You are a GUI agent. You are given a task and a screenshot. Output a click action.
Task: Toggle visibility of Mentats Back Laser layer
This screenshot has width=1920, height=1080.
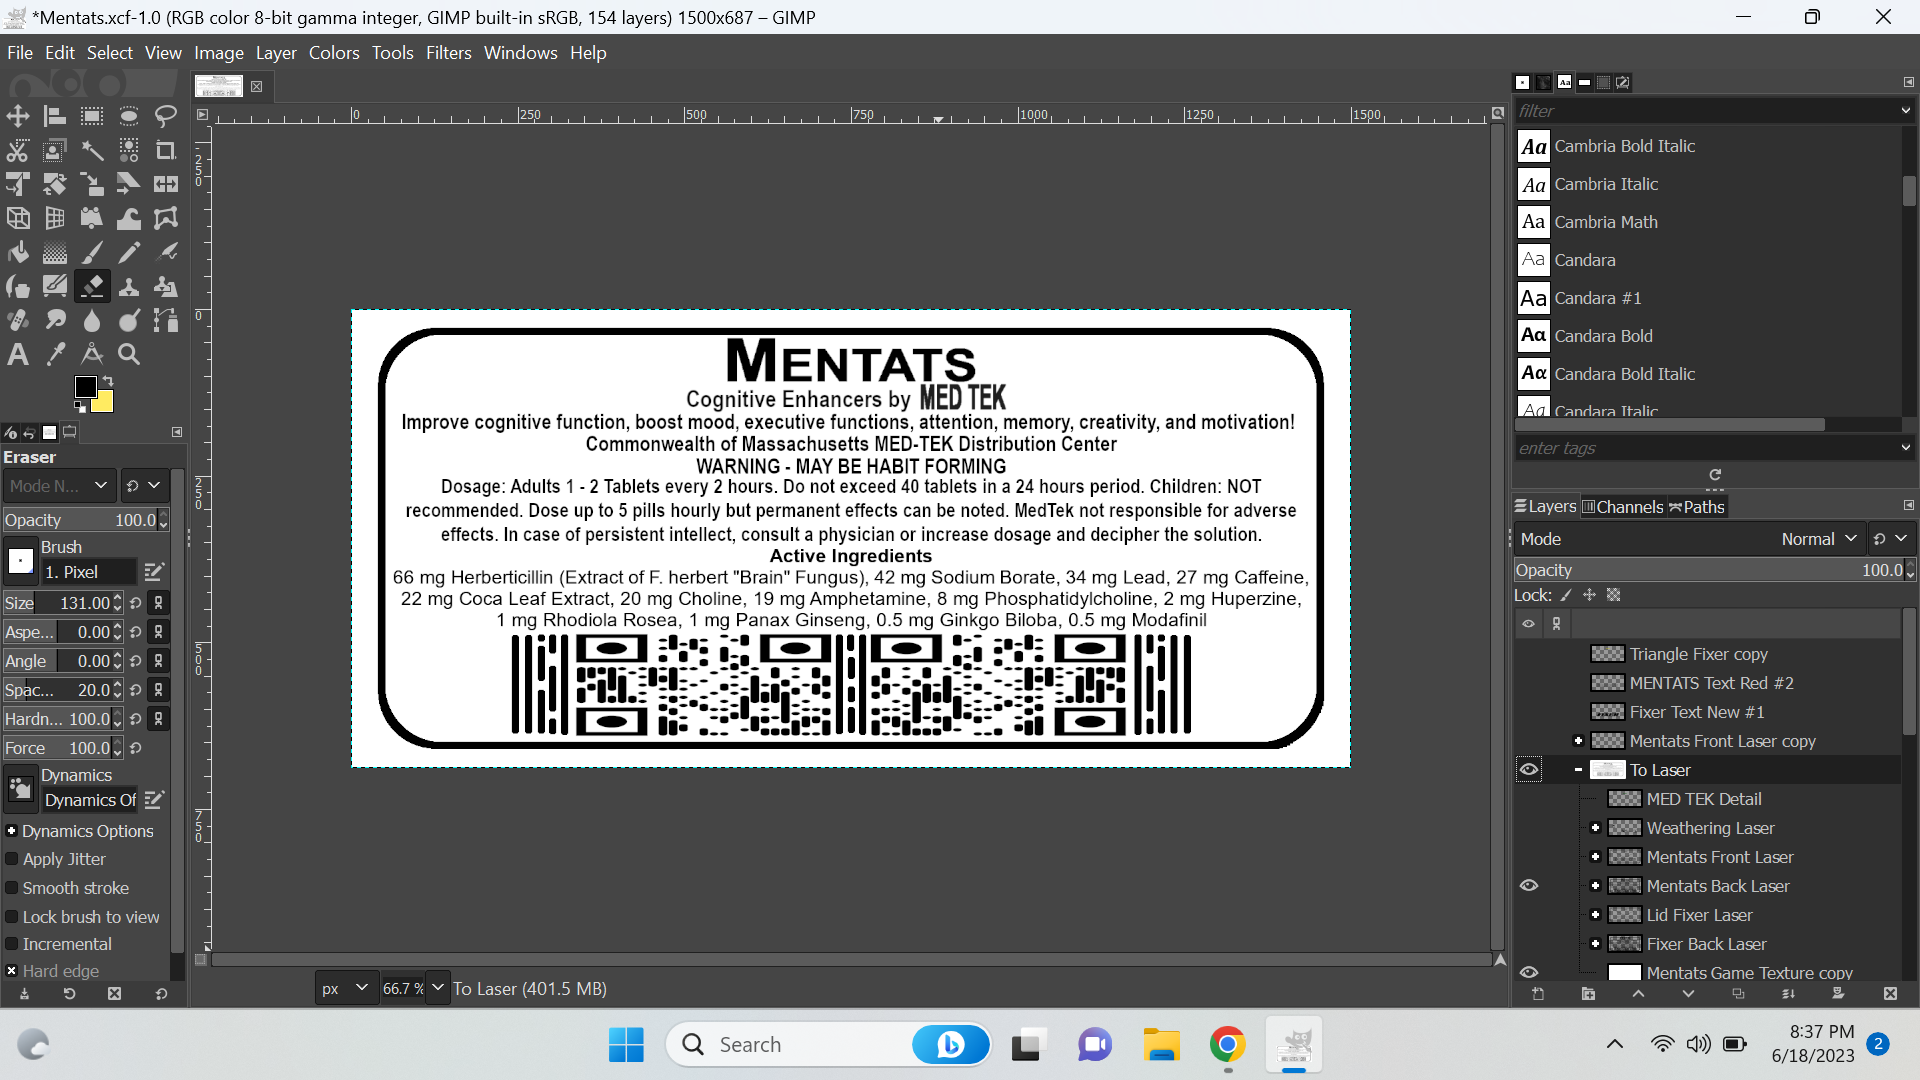point(1529,886)
